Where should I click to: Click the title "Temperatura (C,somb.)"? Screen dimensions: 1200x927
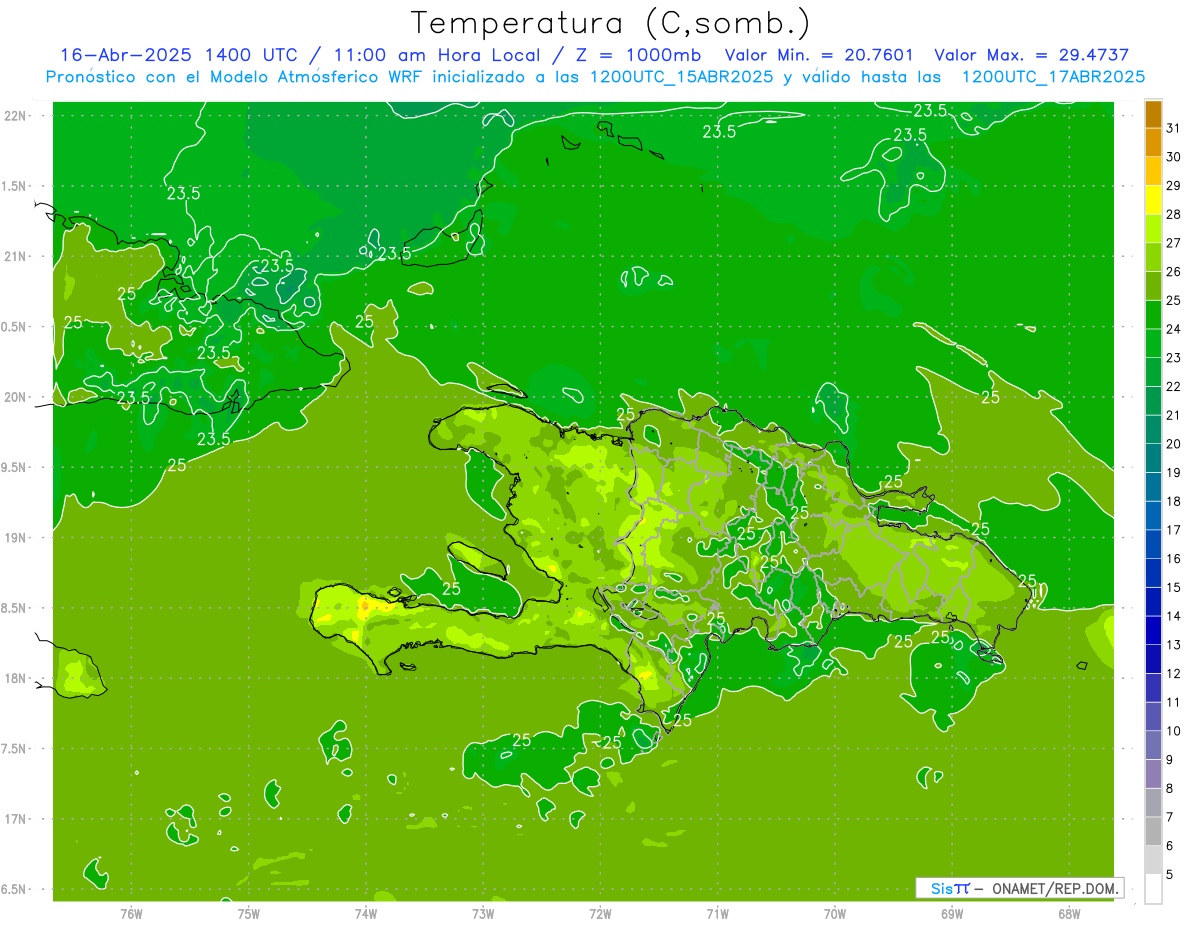pos(609,22)
